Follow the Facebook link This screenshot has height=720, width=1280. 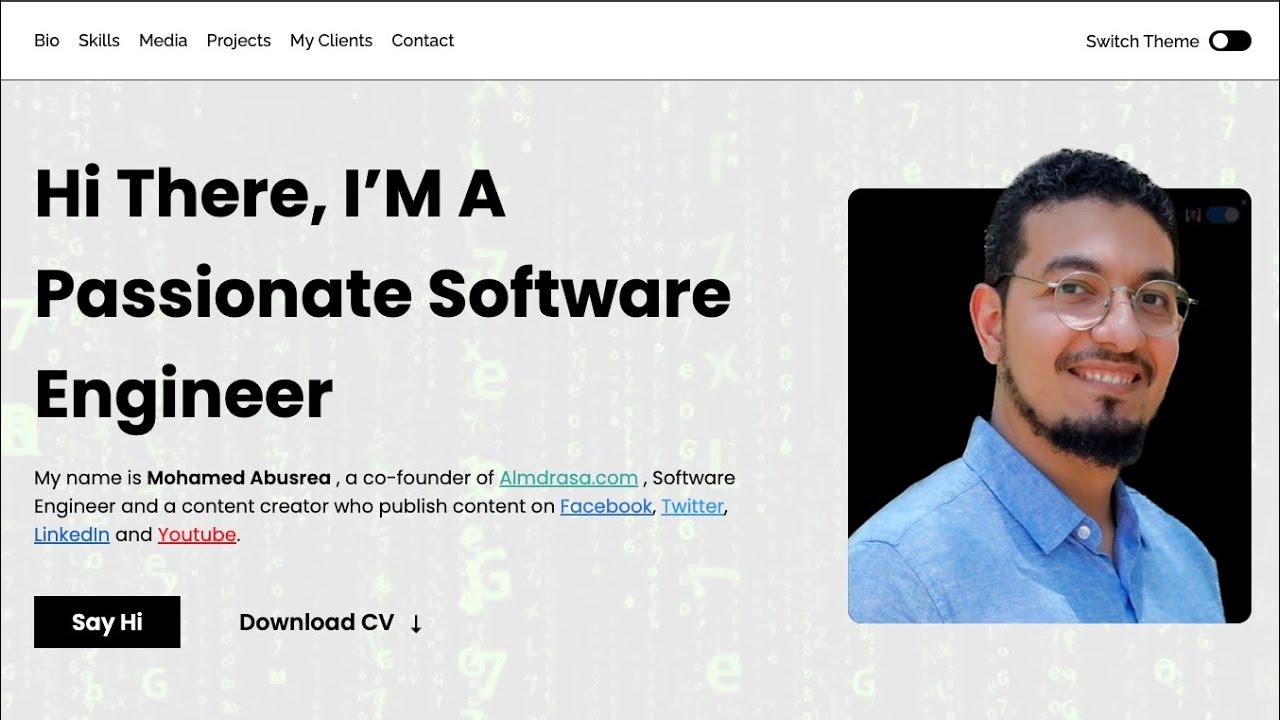(x=606, y=506)
